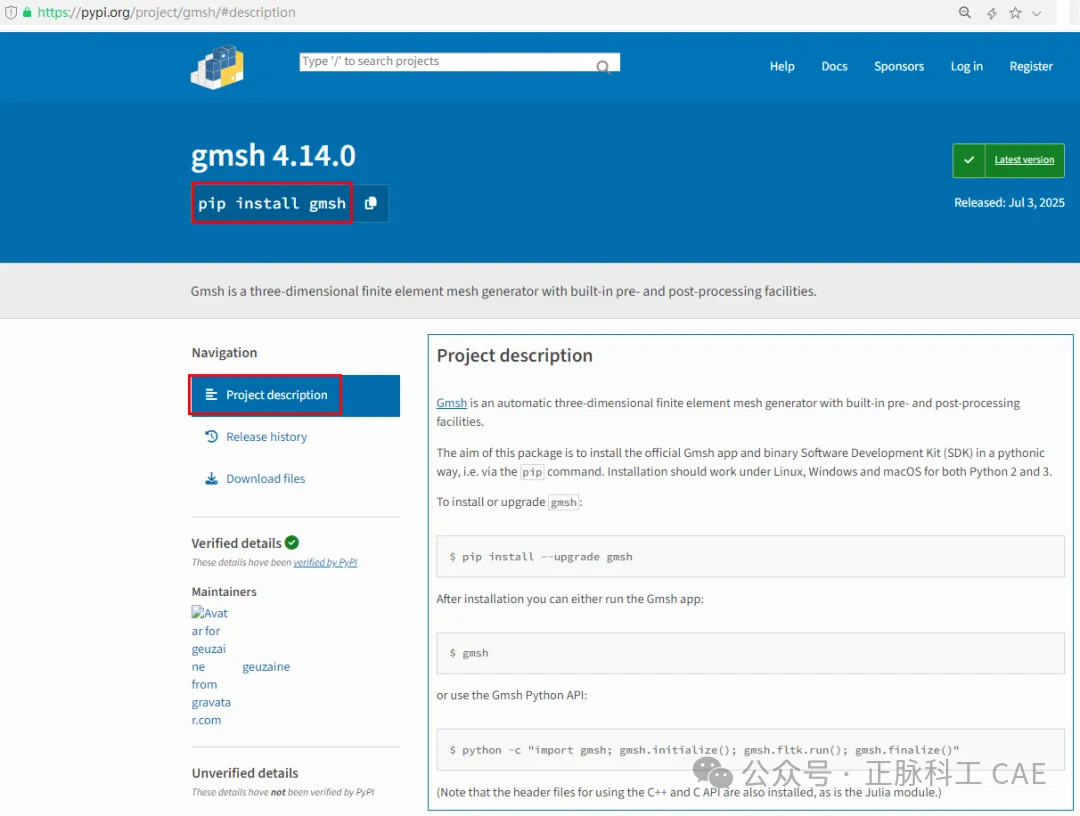Open the Sponsors page
1080x816 pixels.
[x=899, y=66]
